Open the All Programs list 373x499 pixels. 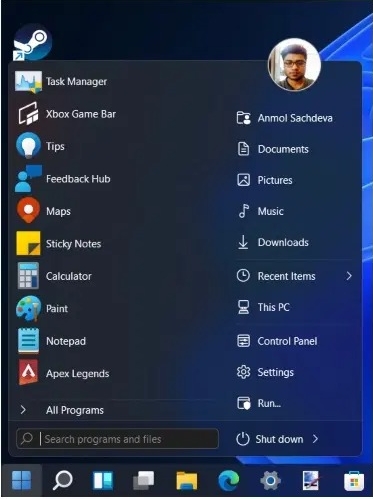pyautogui.click(x=75, y=410)
